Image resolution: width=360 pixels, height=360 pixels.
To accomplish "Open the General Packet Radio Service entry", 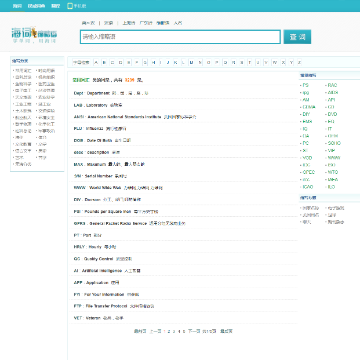I will [x=129, y=223].
